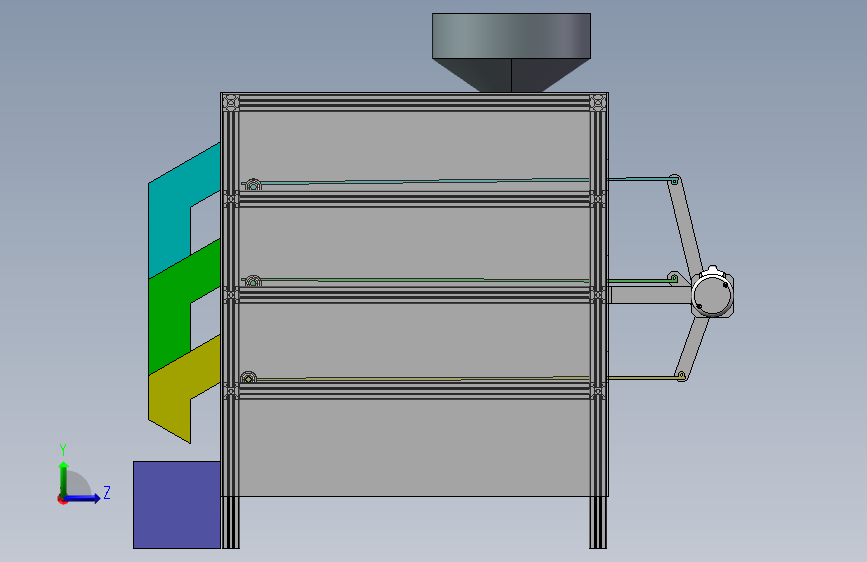Click the blue Z axis arrow
This screenshot has height=562, width=867.
click(x=83, y=498)
